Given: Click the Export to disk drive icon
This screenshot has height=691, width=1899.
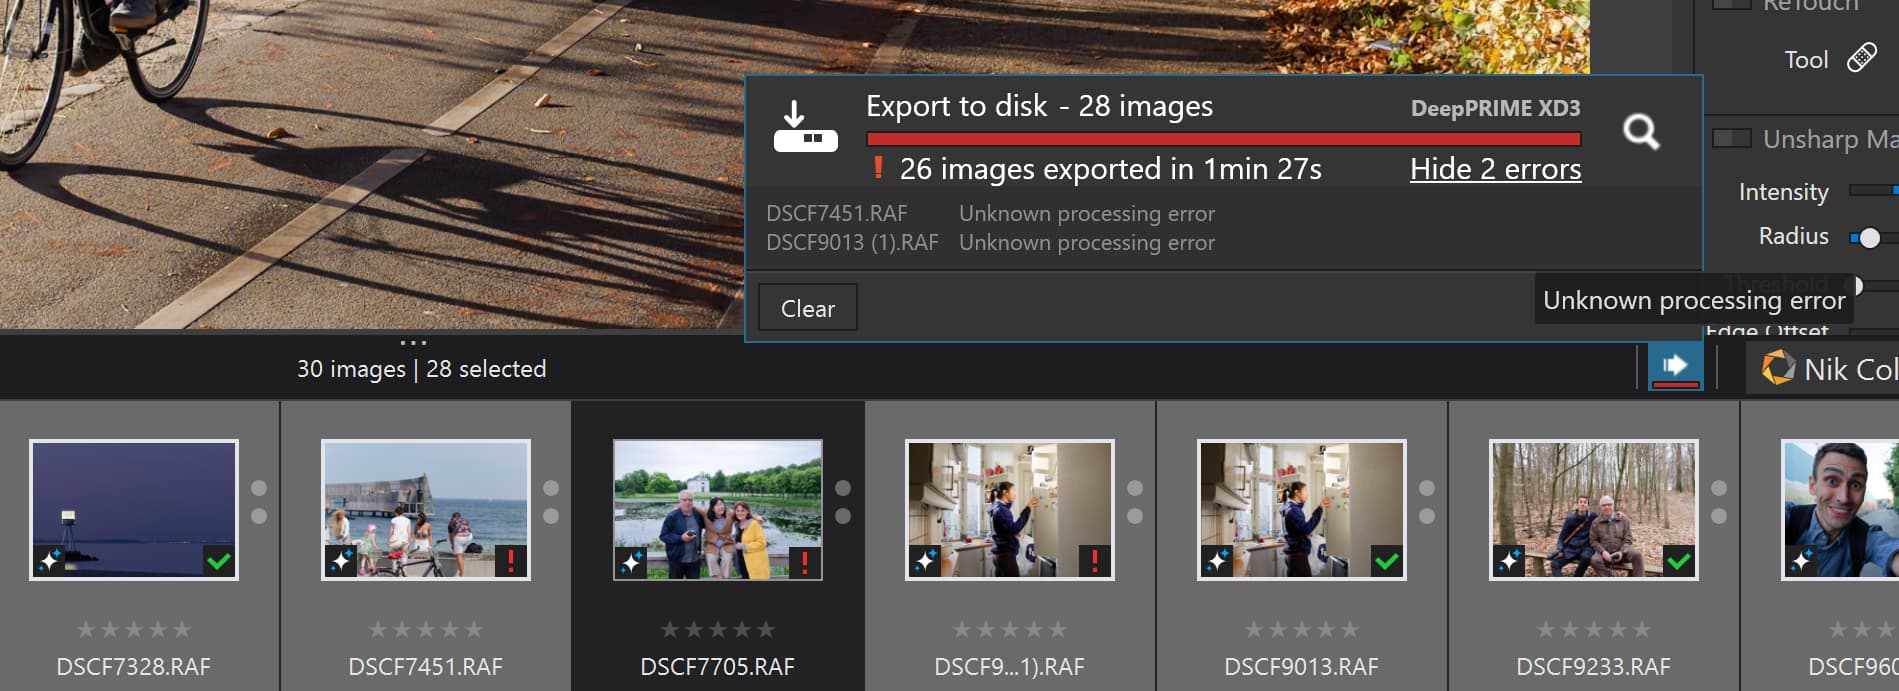Looking at the screenshot, I should tap(805, 127).
